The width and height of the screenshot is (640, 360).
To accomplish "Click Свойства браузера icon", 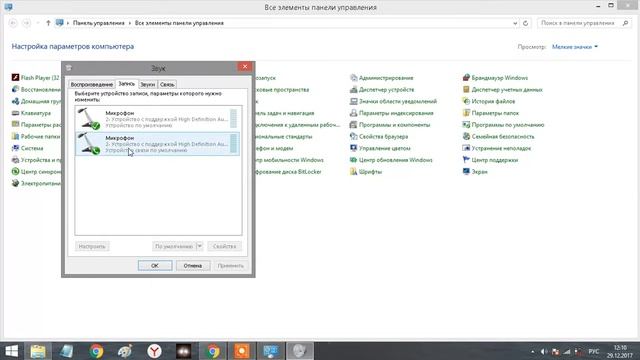I will point(353,136).
